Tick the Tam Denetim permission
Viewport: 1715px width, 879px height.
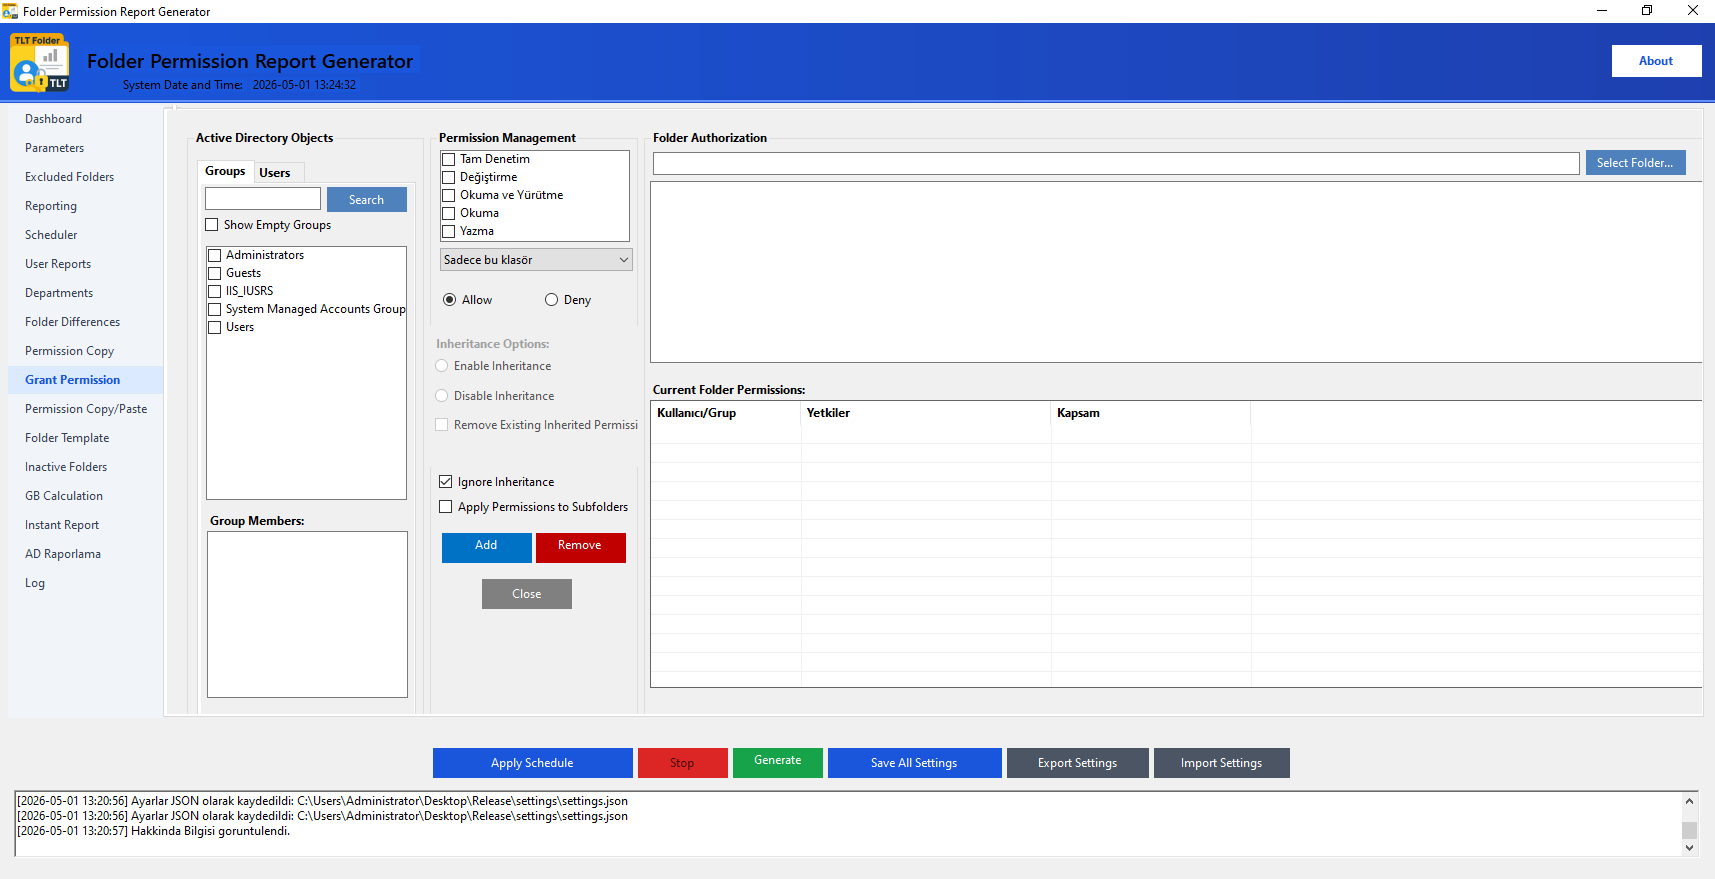pos(448,159)
